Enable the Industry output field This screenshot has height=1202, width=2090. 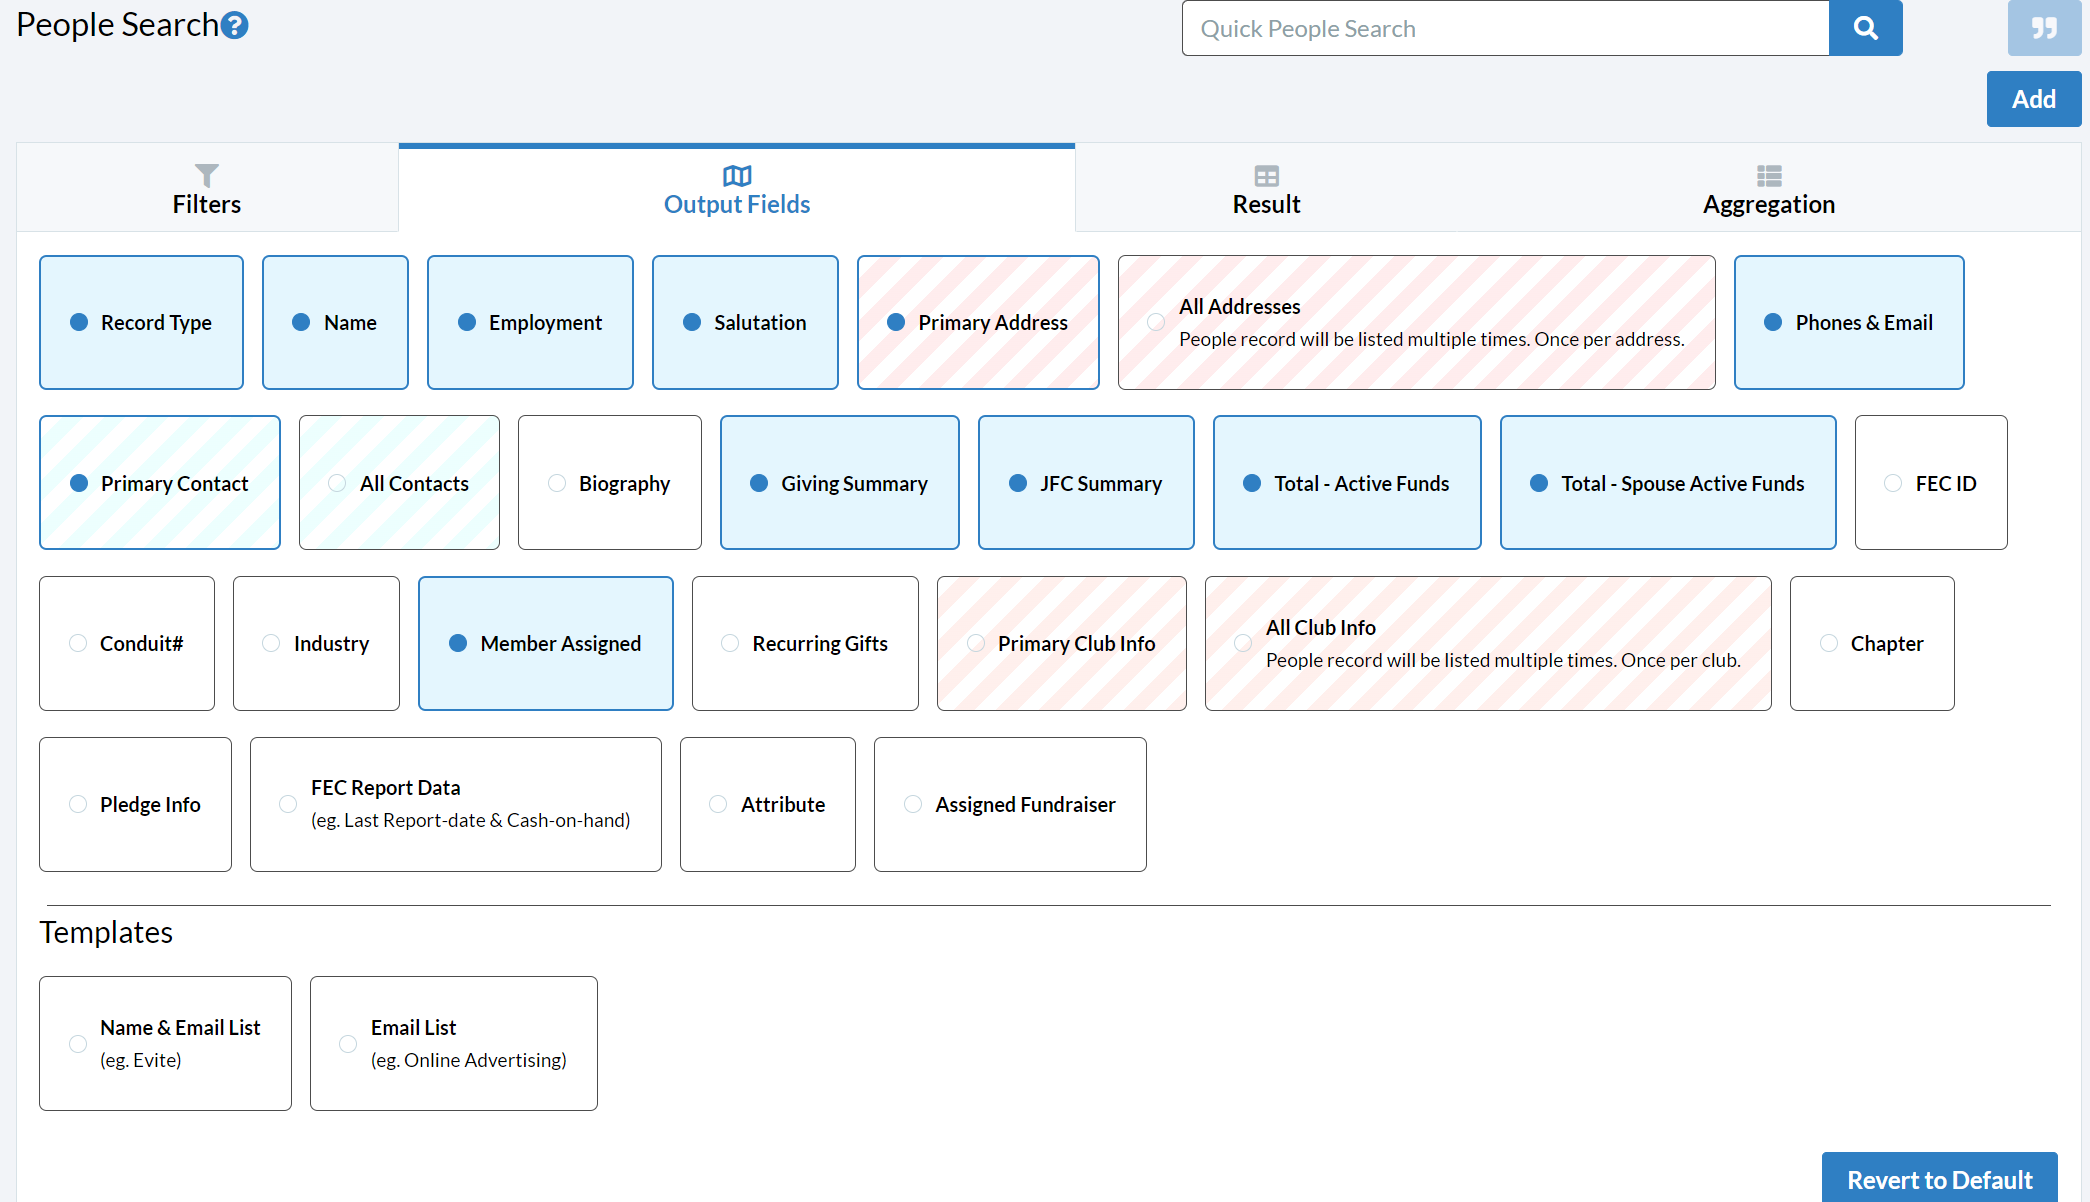[x=316, y=643]
